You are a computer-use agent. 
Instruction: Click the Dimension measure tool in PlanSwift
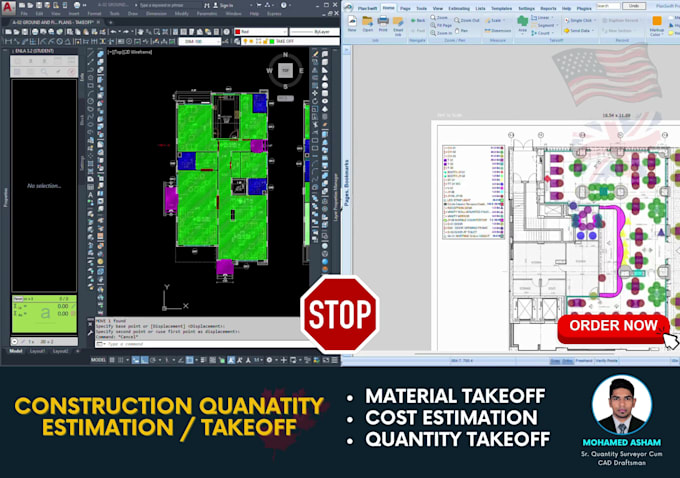coord(498,31)
